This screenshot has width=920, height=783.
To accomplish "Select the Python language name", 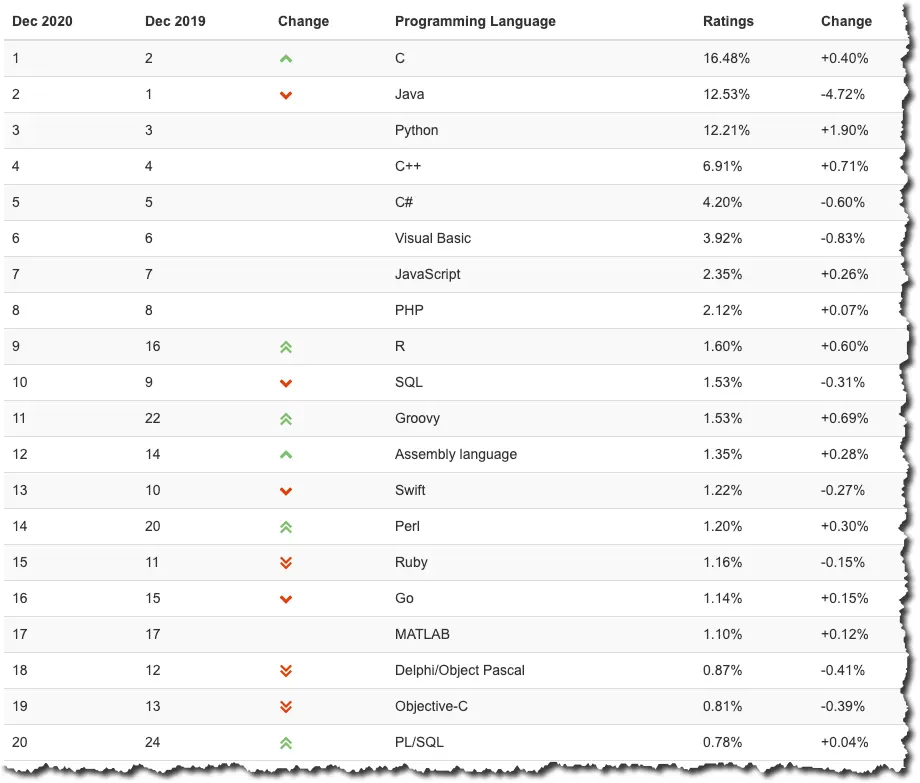I will [x=416, y=130].
